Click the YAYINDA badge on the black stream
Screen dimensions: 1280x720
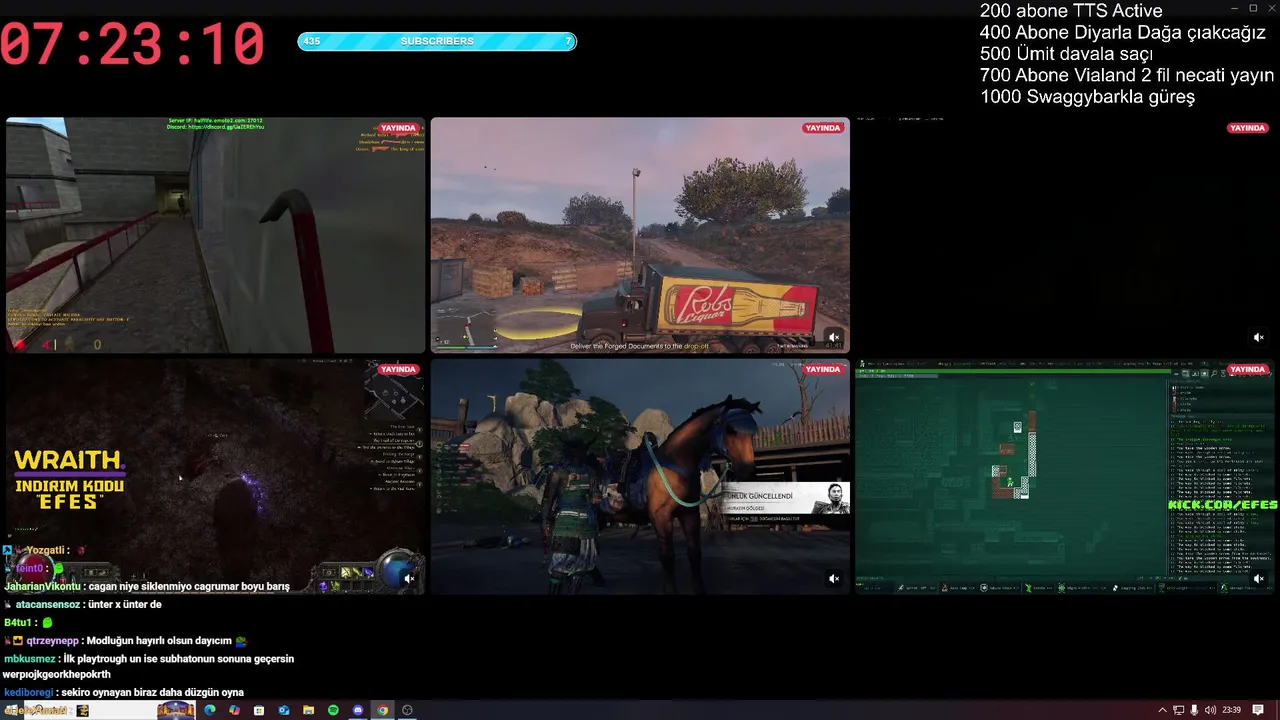(x=1248, y=128)
